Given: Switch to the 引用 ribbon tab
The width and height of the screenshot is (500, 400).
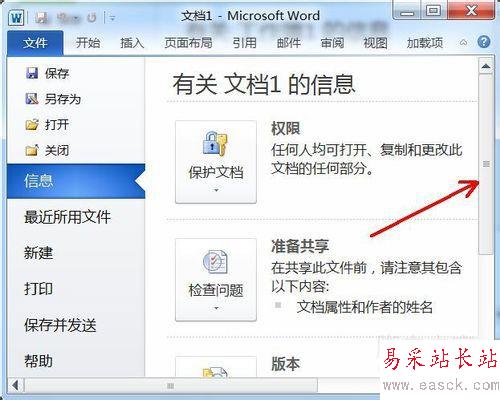Looking at the screenshot, I should tap(245, 43).
